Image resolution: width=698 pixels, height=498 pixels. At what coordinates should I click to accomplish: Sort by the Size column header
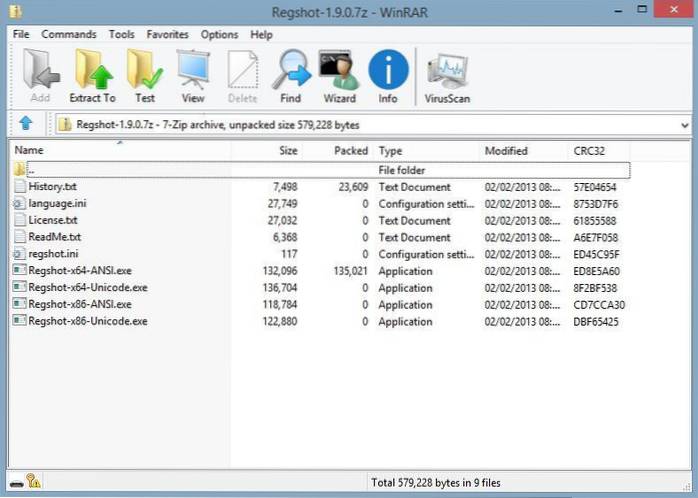[287, 151]
